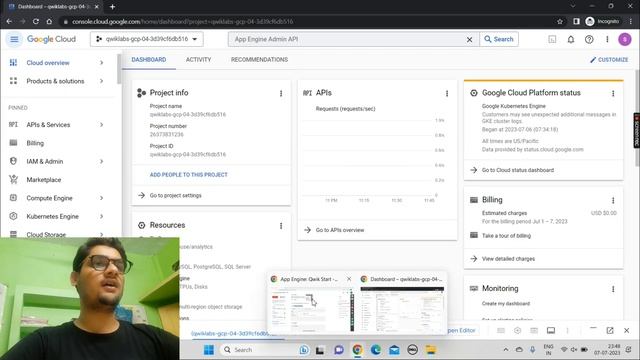640x360 pixels.
Task: Select the Dashboard window preview thumbnail
Action: click(402, 309)
